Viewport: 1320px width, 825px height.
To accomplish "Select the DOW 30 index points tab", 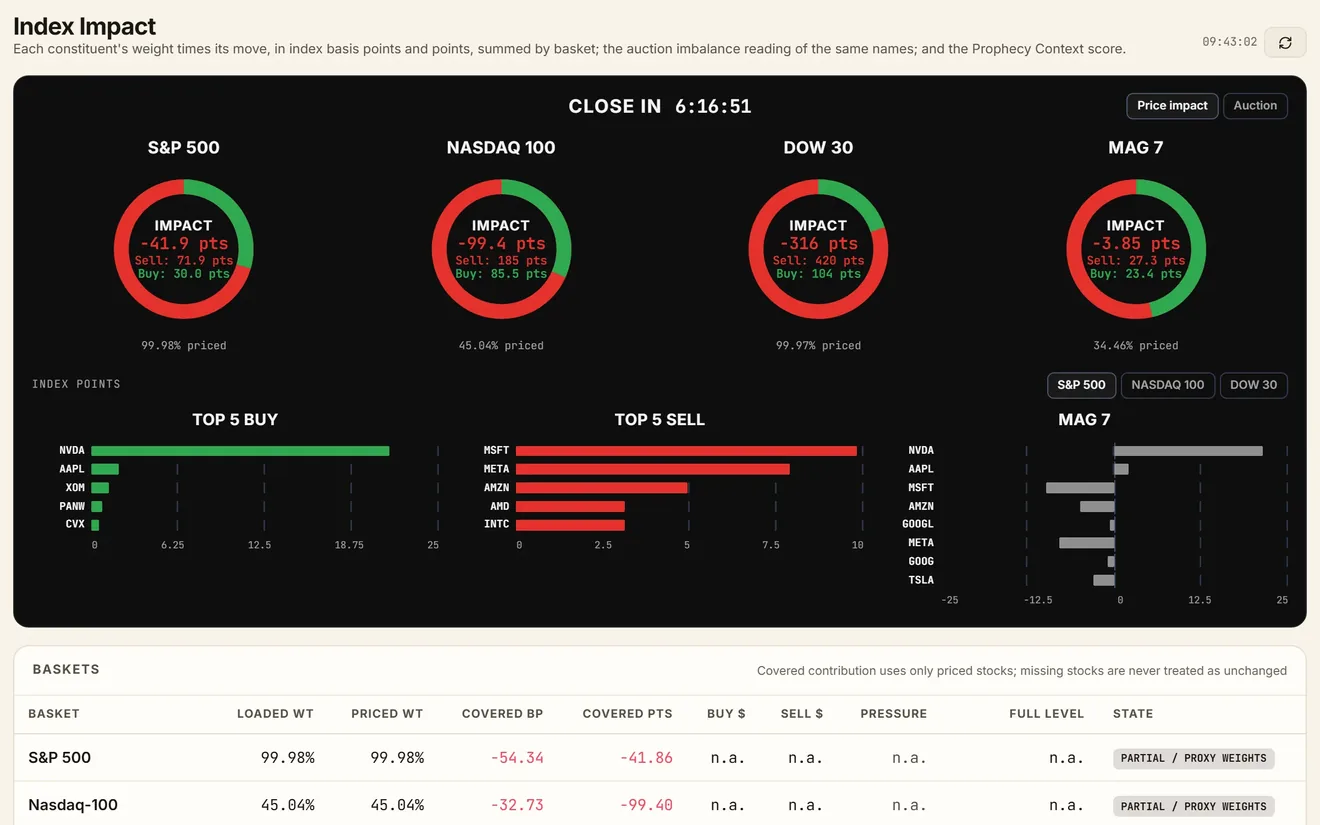I will 1254,385.
